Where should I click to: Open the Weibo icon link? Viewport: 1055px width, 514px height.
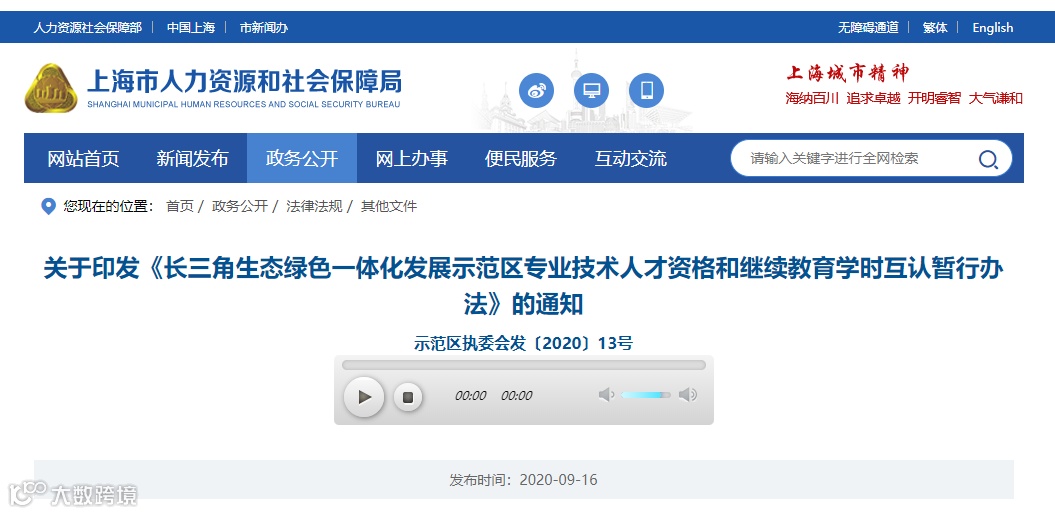click(x=536, y=90)
